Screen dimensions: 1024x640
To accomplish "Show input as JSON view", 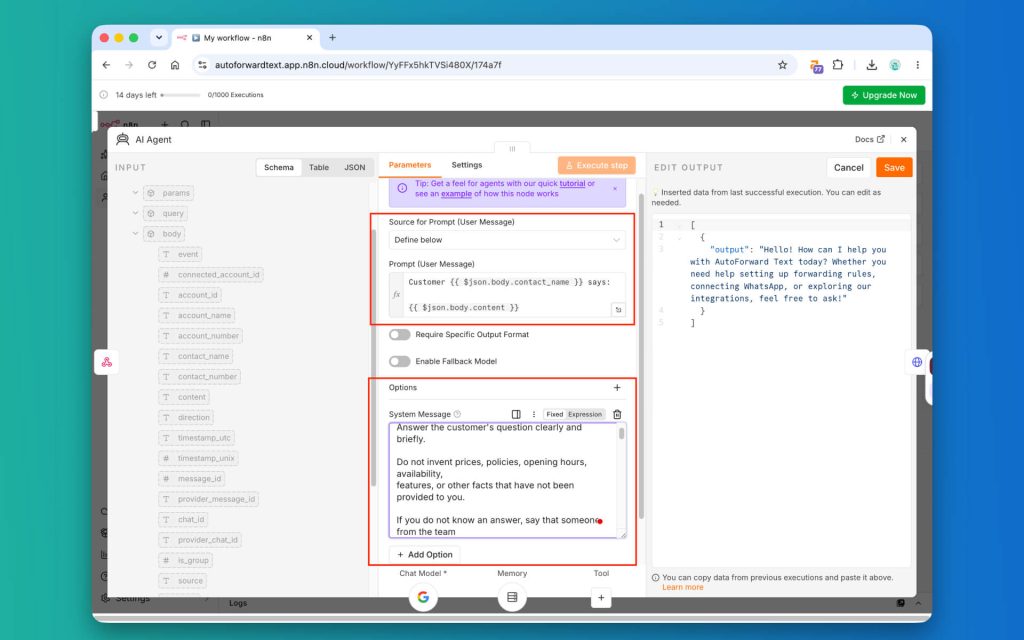I will tap(355, 167).
